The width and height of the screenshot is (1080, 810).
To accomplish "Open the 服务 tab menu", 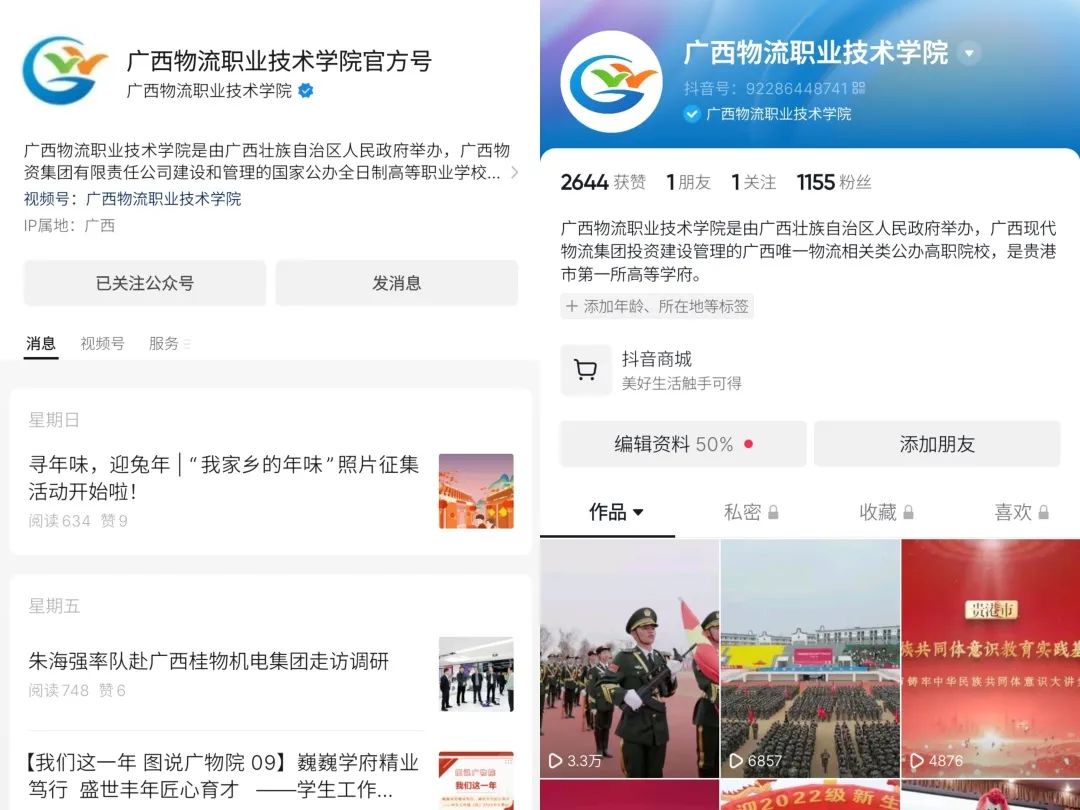I will tap(169, 343).
